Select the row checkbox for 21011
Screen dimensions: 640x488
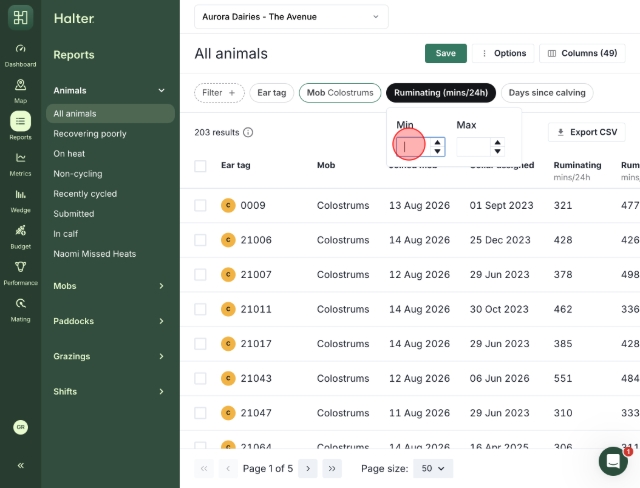coord(200,309)
